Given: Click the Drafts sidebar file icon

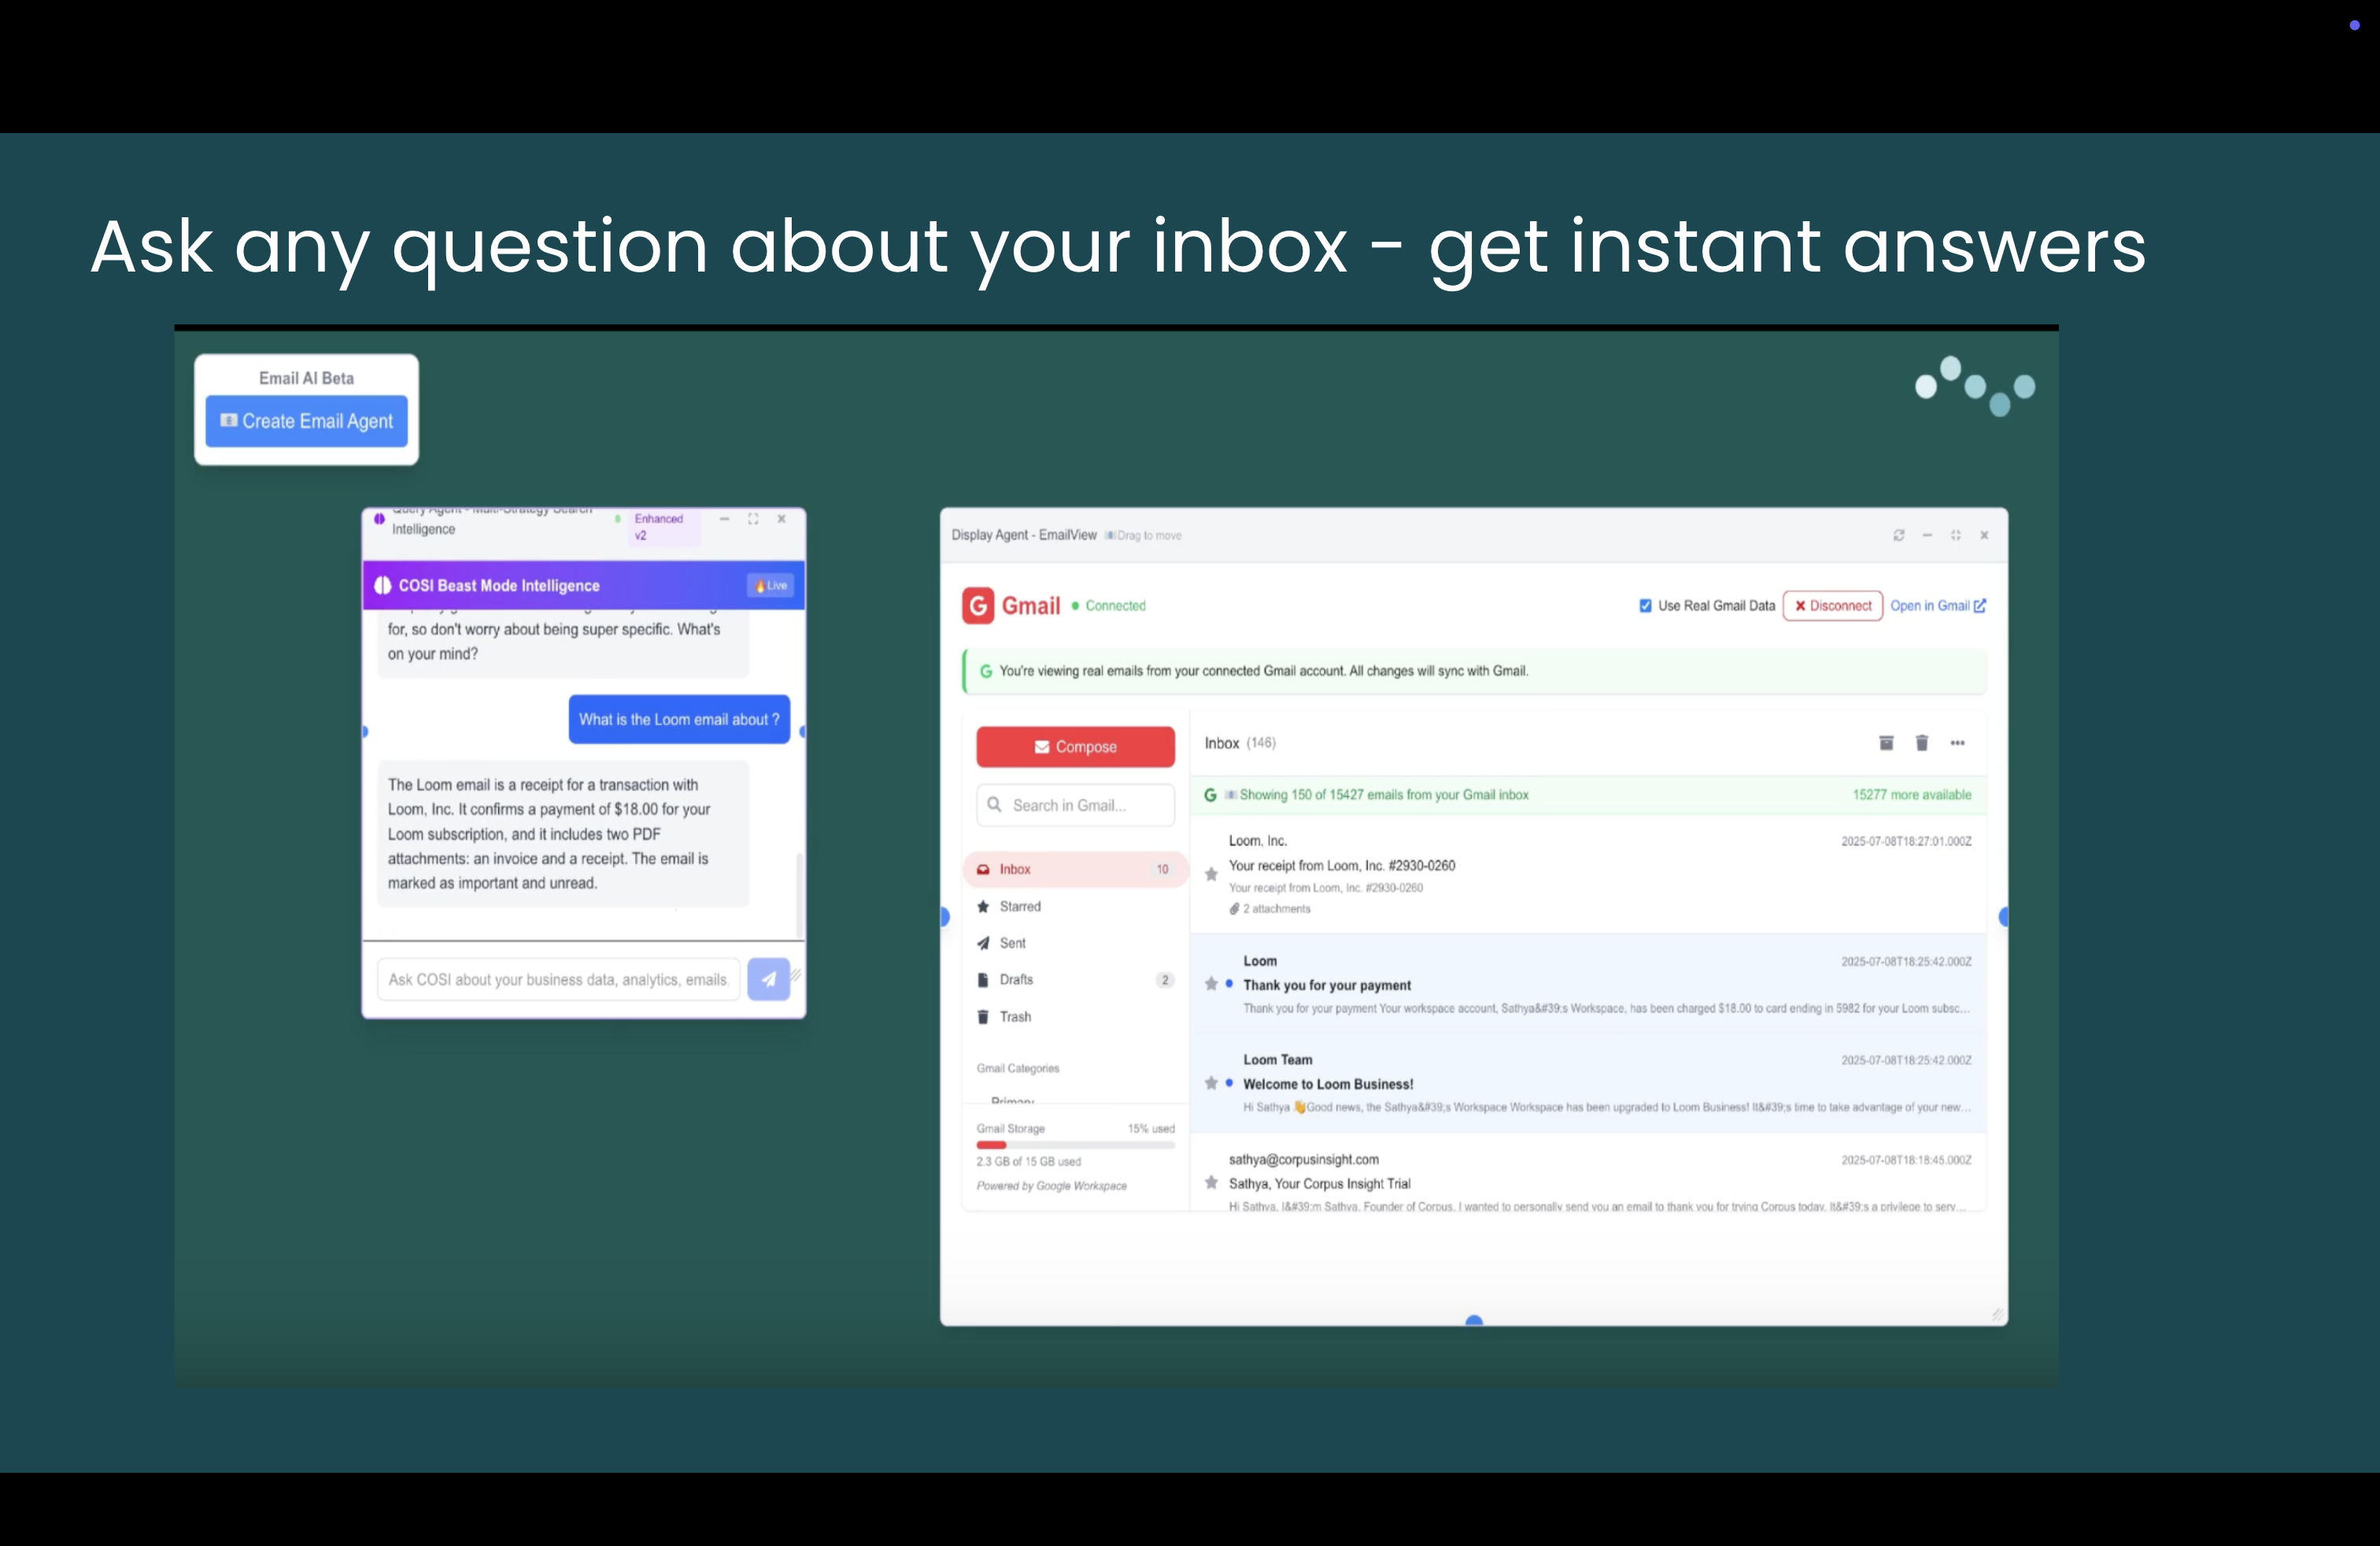Looking at the screenshot, I should [x=983, y=980].
